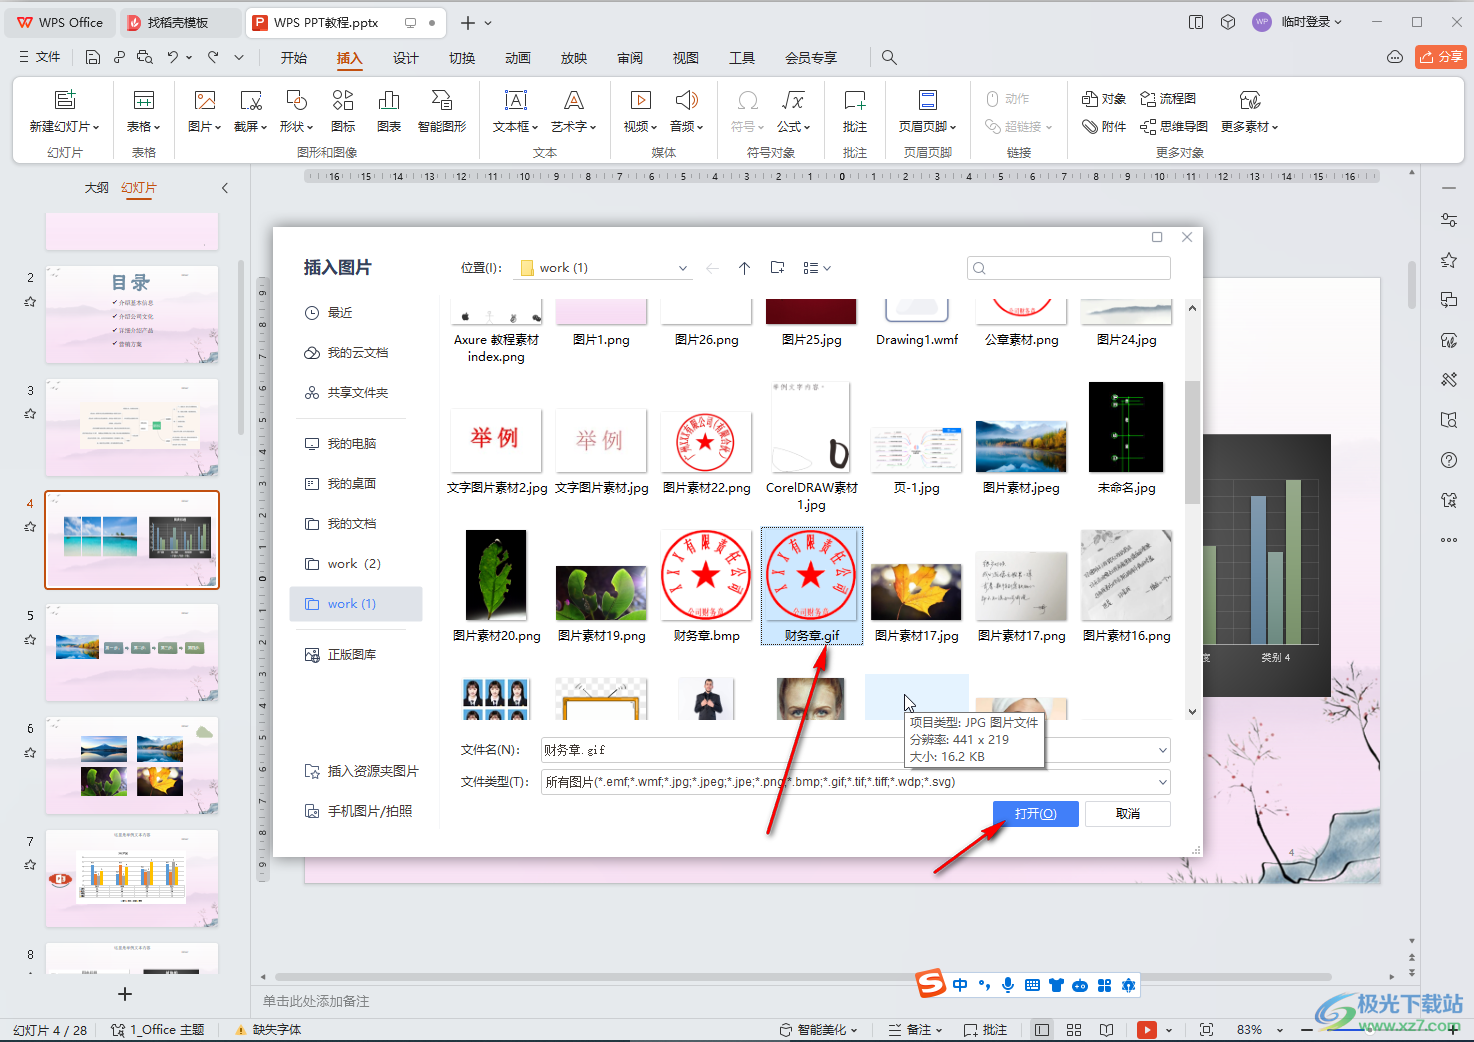The image size is (1474, 1042).
Task: Expand the new tab dropdown arrow
Action: click(x=488, y=23)
